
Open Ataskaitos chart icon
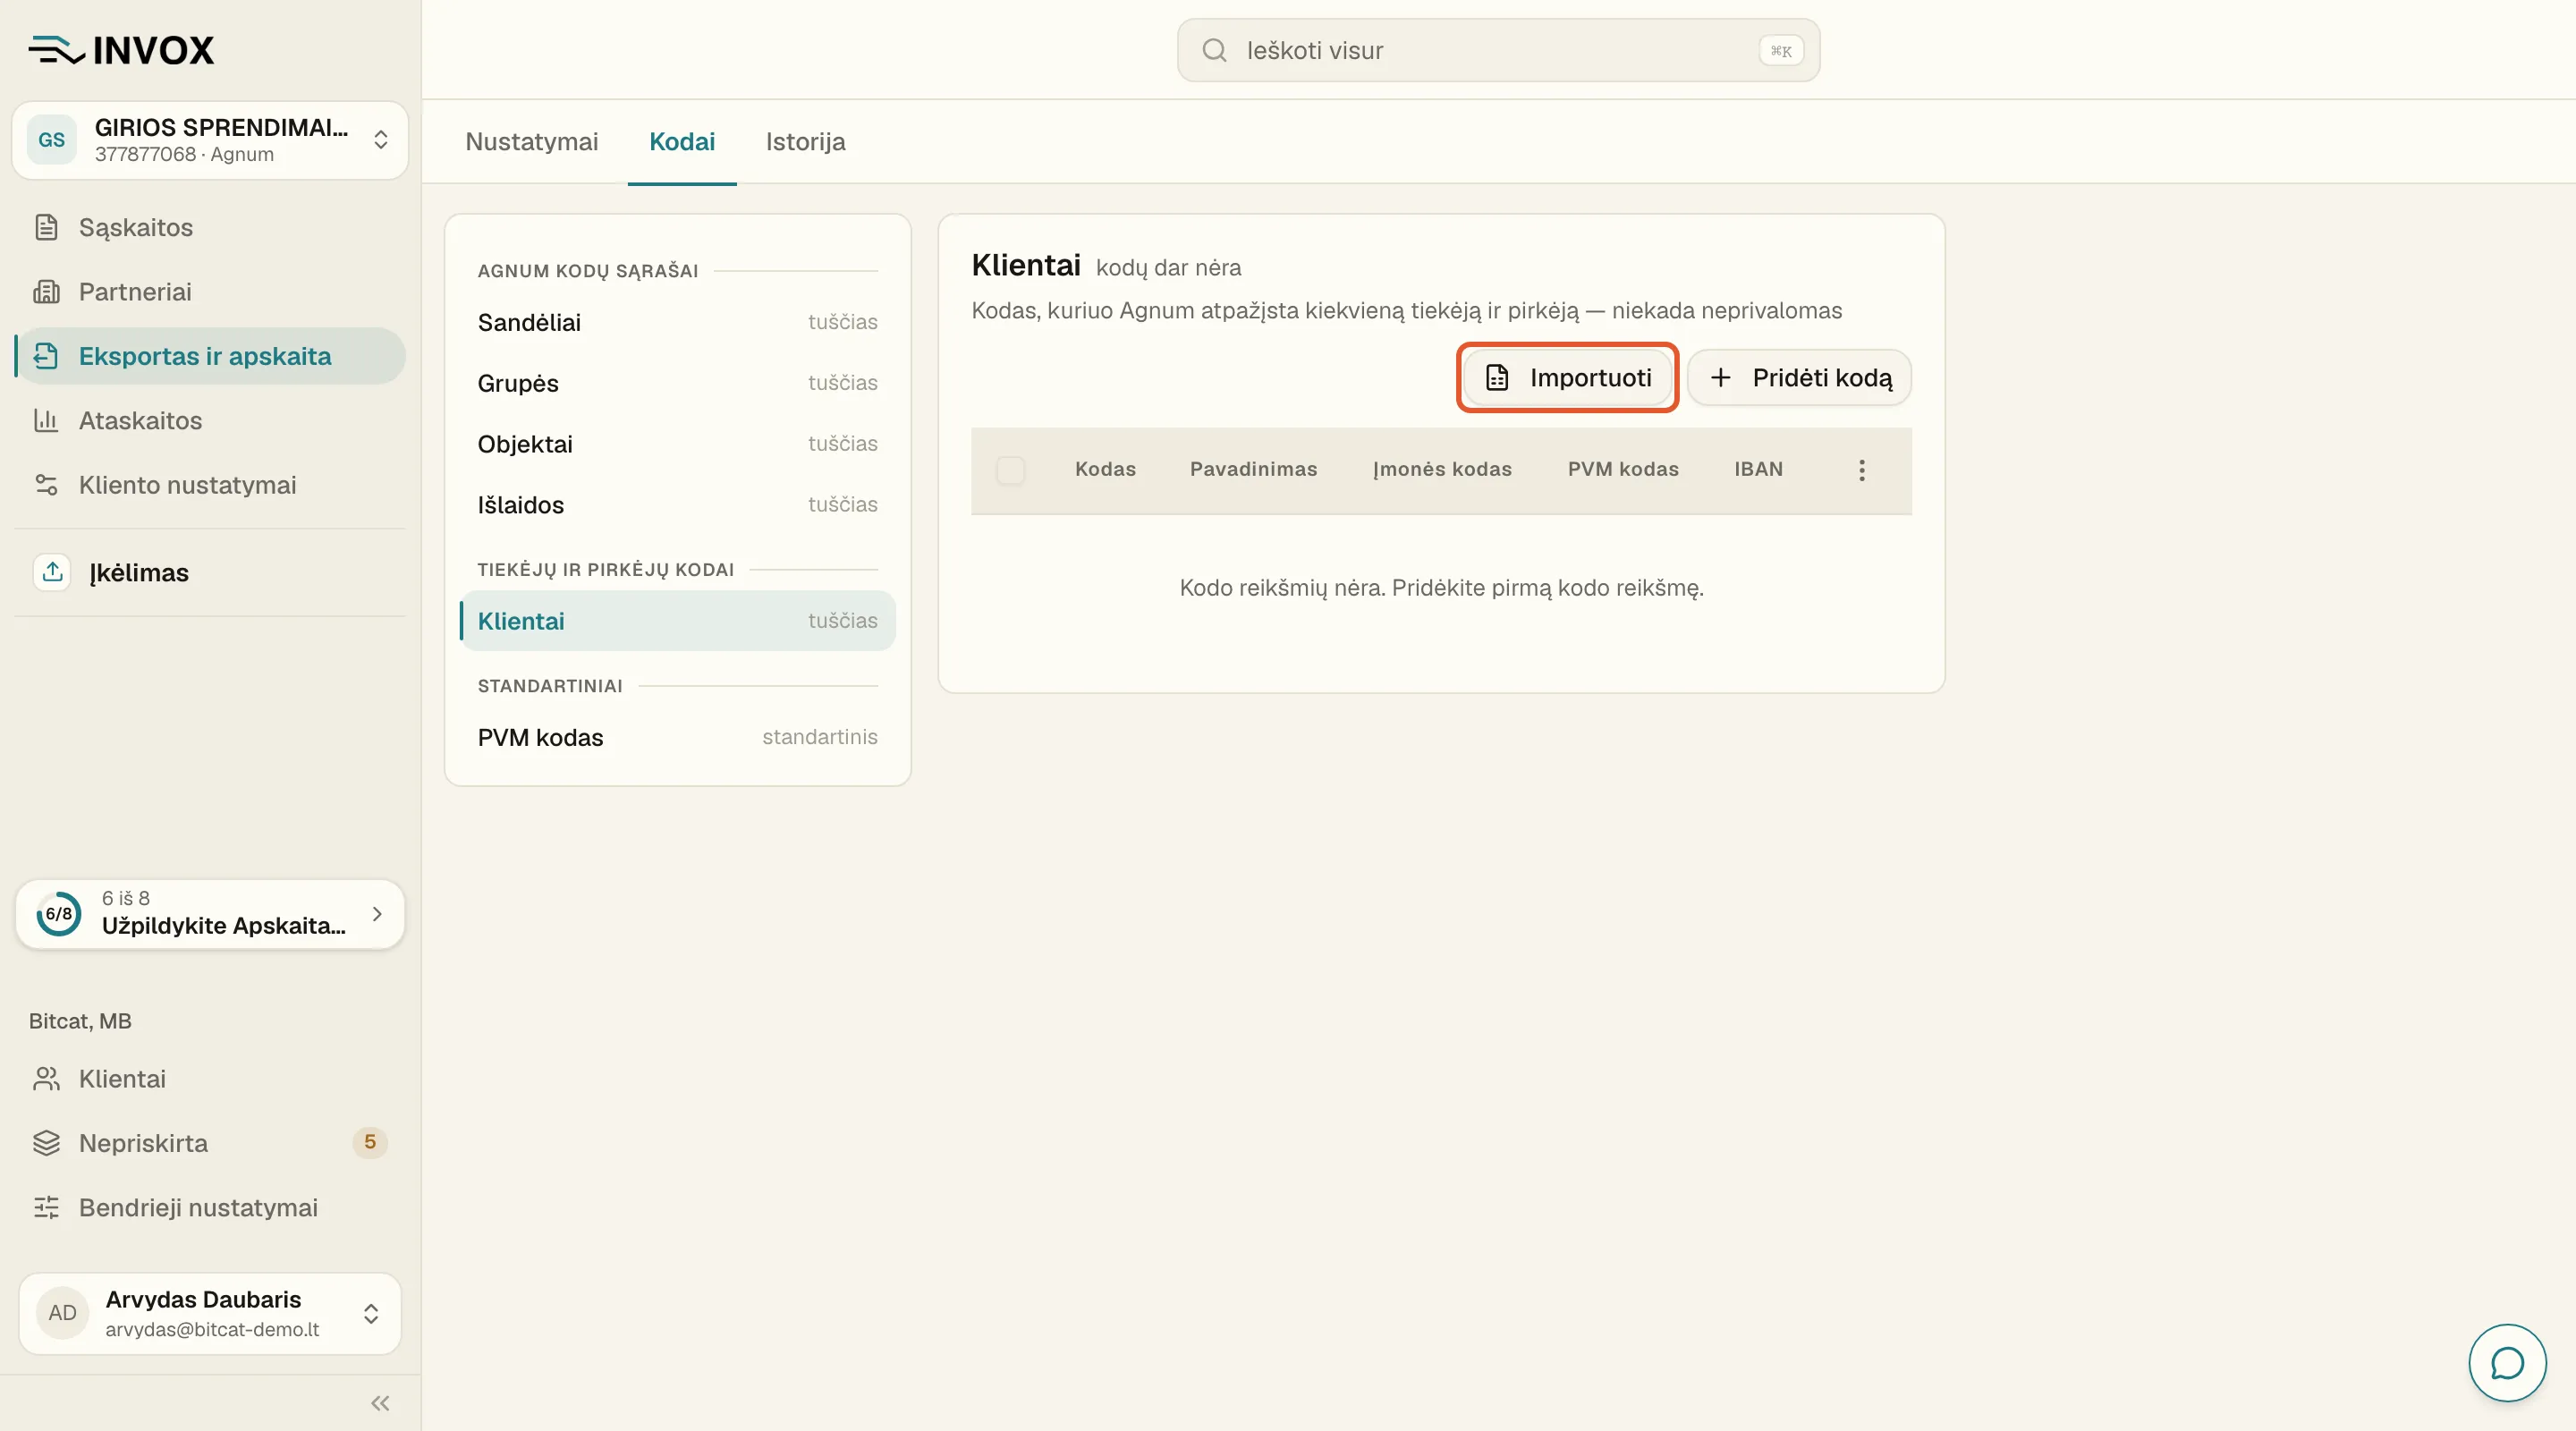click(x=46, y=420)
